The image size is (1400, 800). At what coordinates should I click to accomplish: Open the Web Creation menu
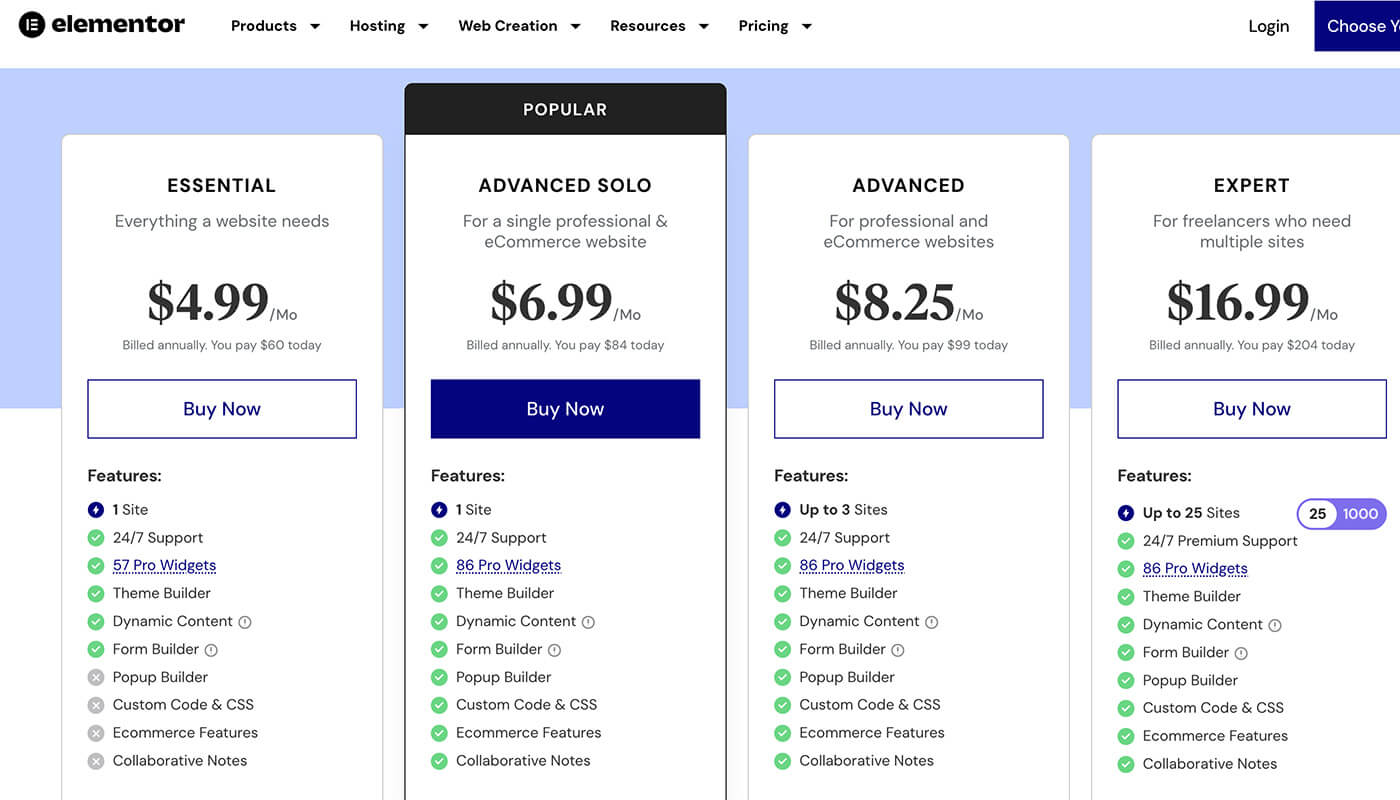coord(508,26)
